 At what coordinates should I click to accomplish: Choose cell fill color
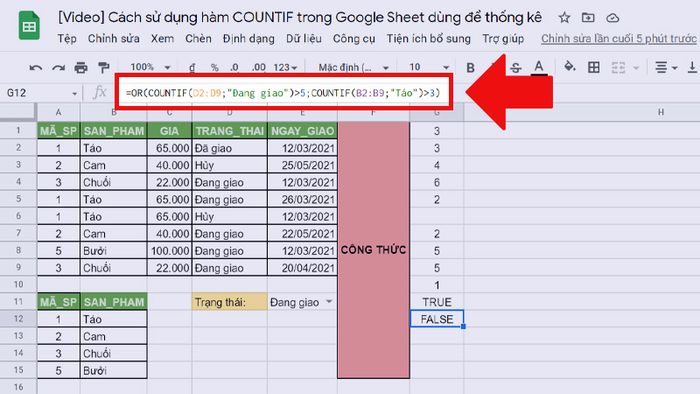tap(569, 67)
